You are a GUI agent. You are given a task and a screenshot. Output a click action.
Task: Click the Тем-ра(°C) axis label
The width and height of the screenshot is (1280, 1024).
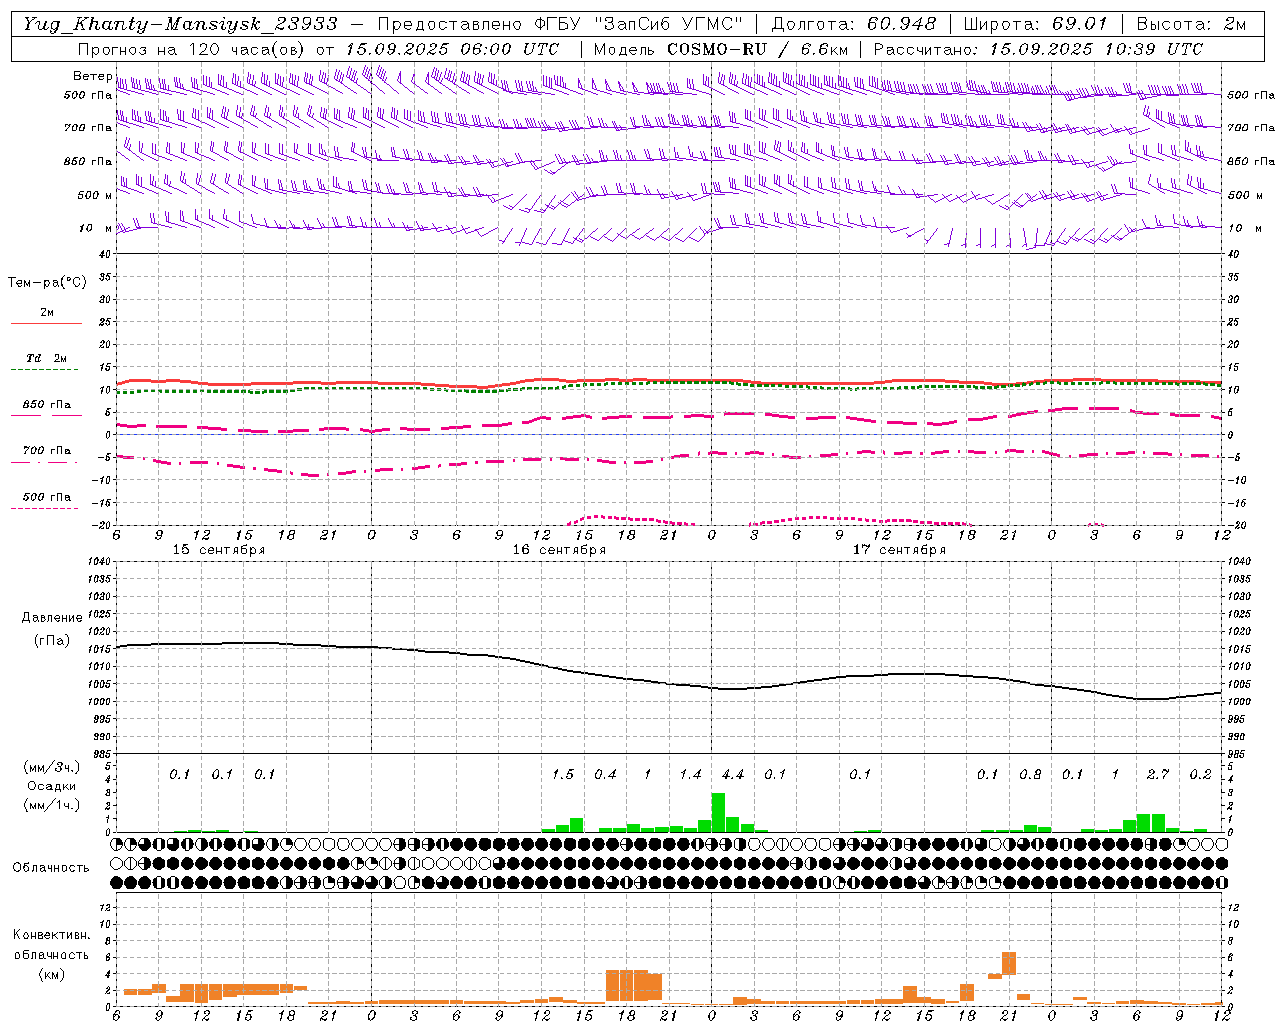pyautogui.click(x=47, y=283)
